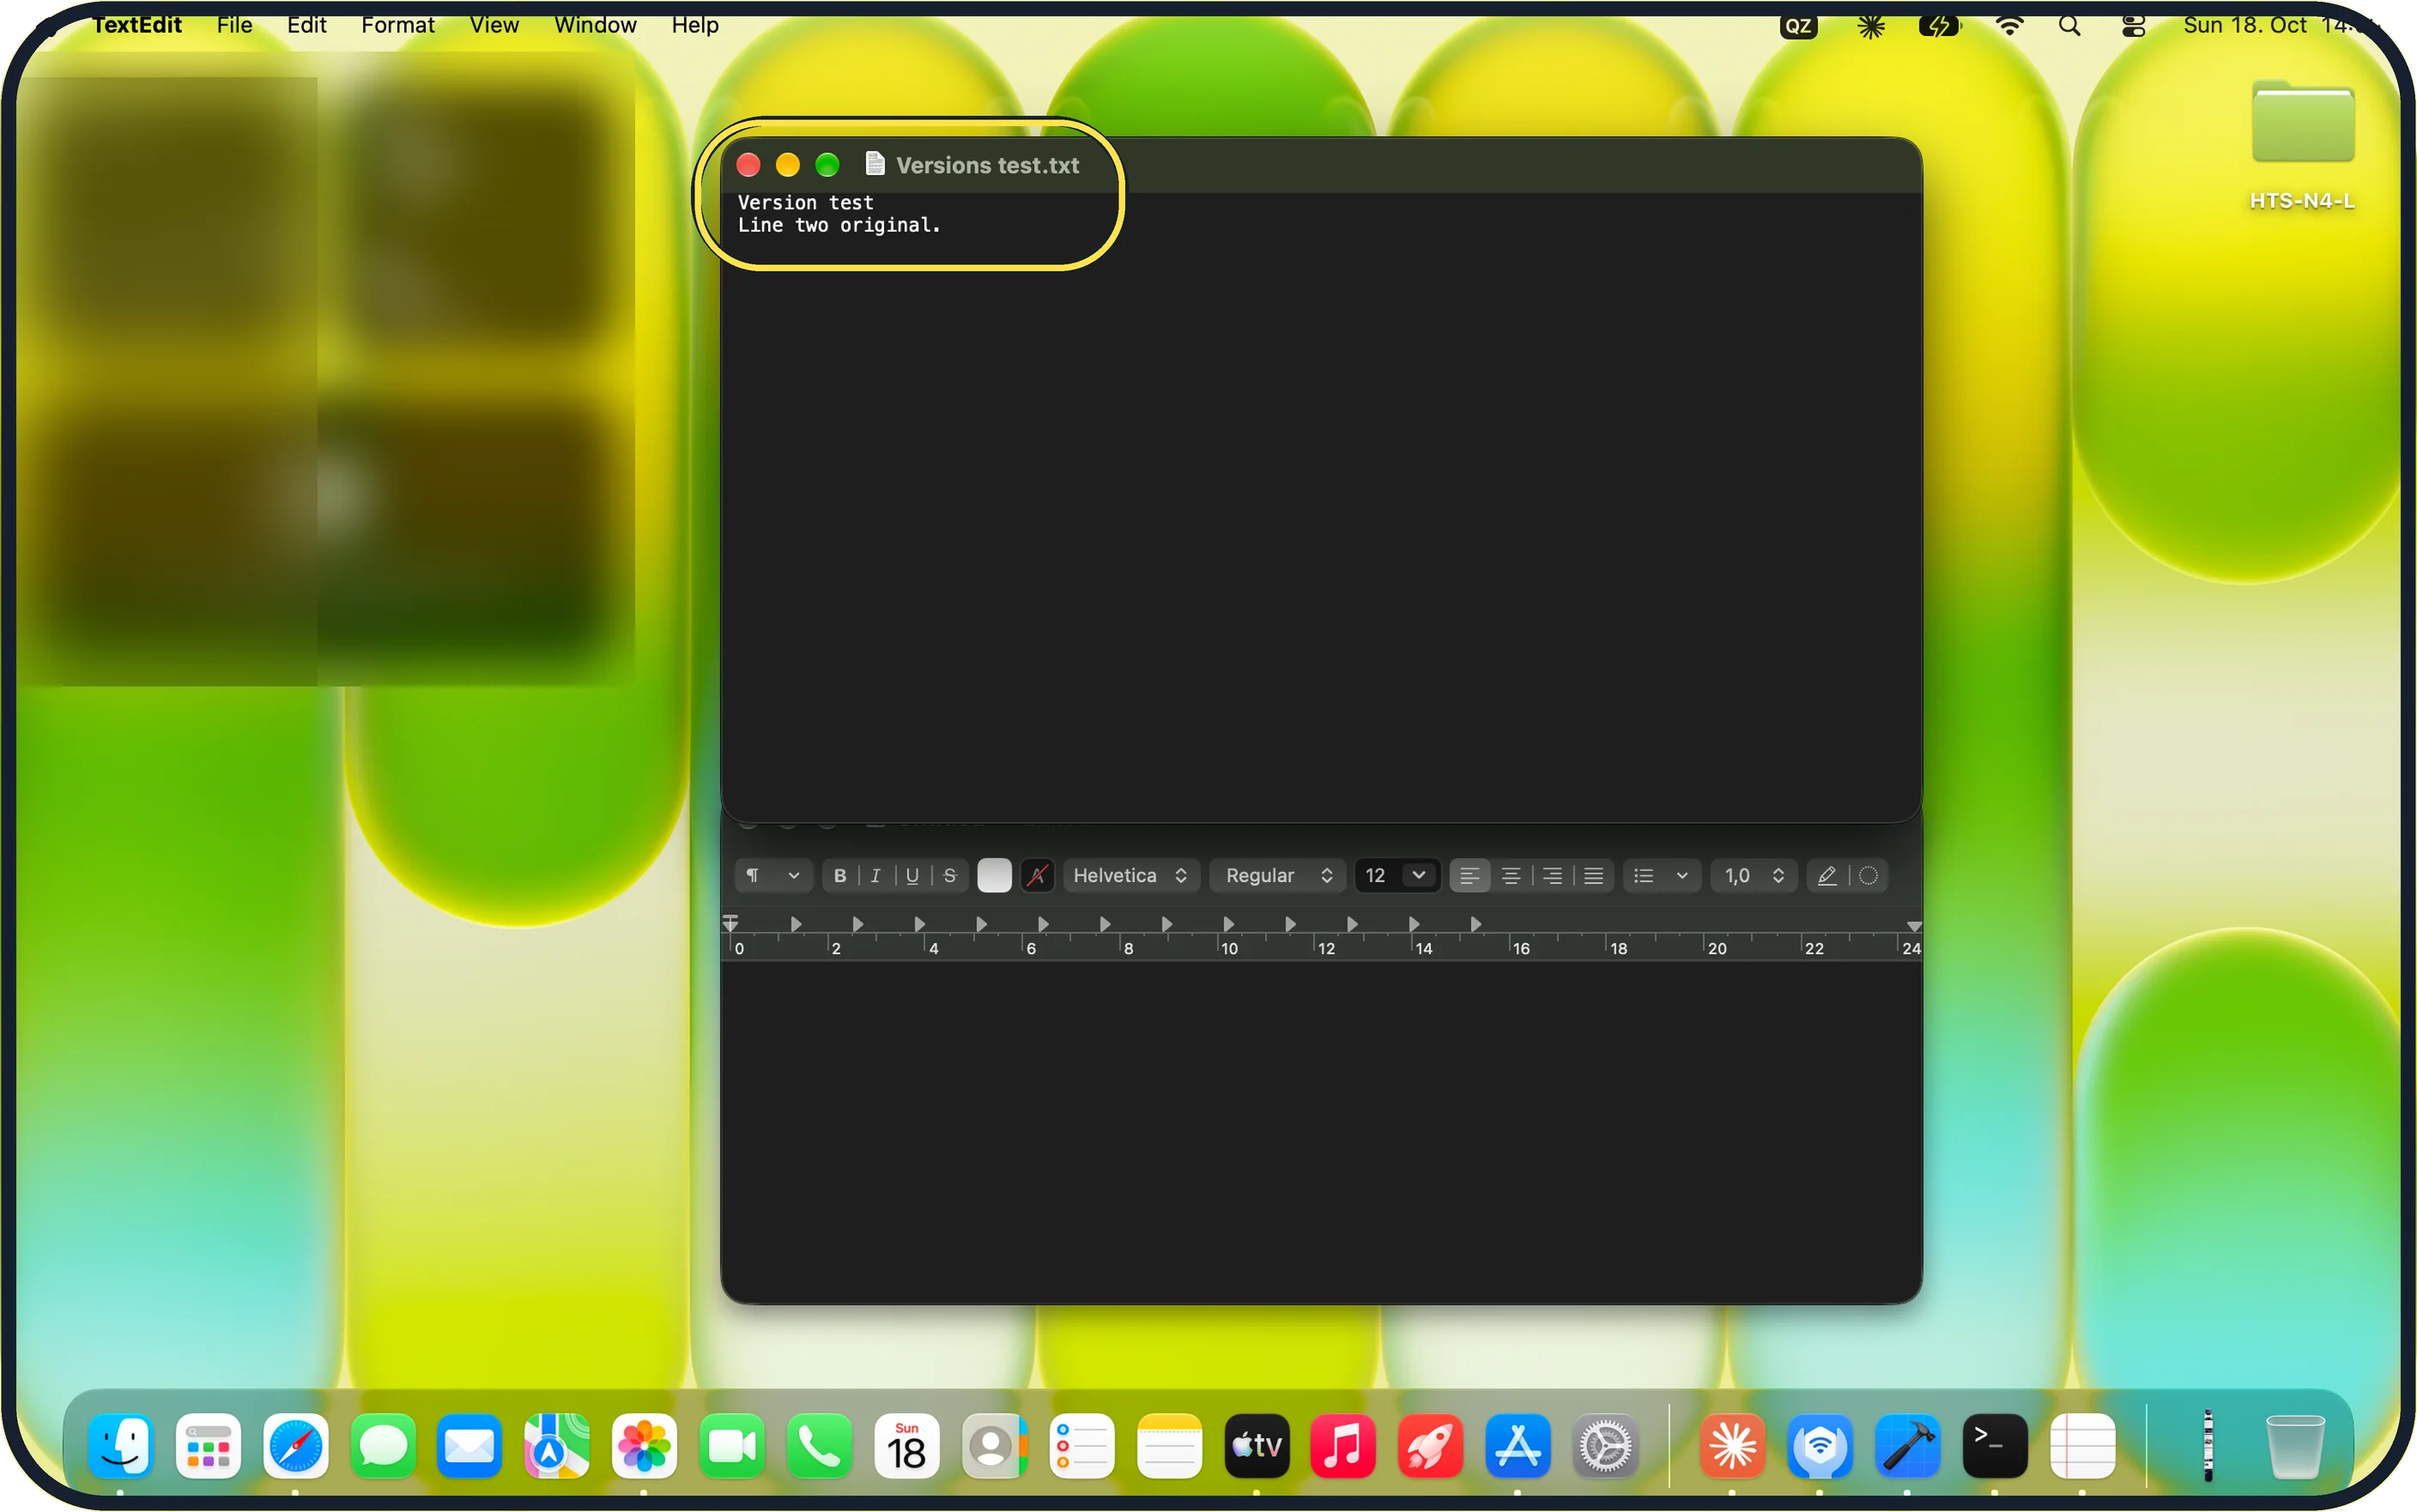
Task: Open Music from the Dock
Action: pyautogui.click(x=1343, y=1446)
